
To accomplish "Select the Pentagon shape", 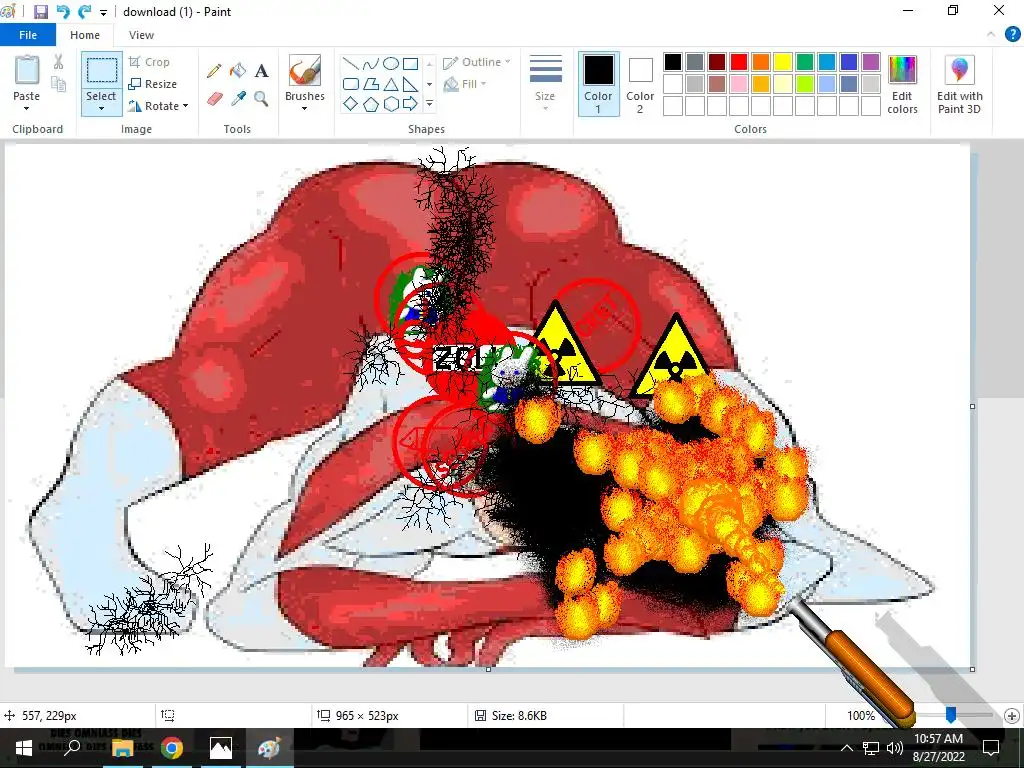I will coord(371,104).
